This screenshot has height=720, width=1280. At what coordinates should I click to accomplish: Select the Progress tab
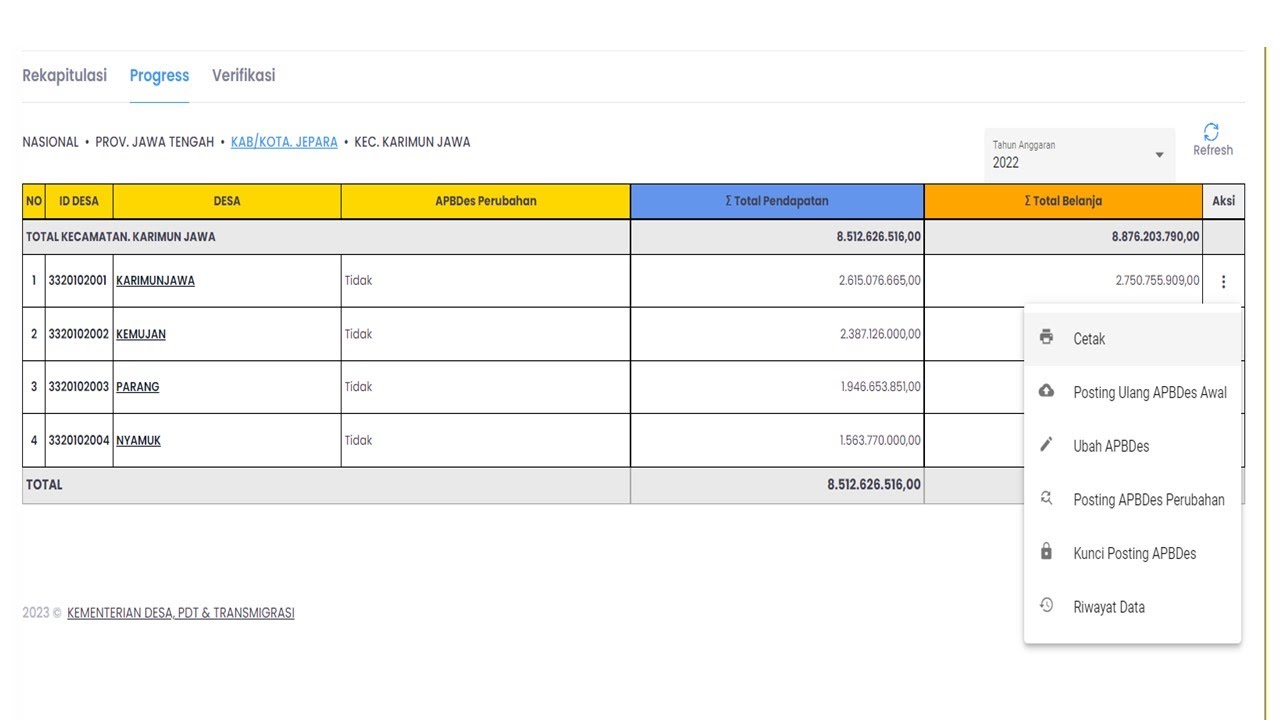click(x=159, y=76)
